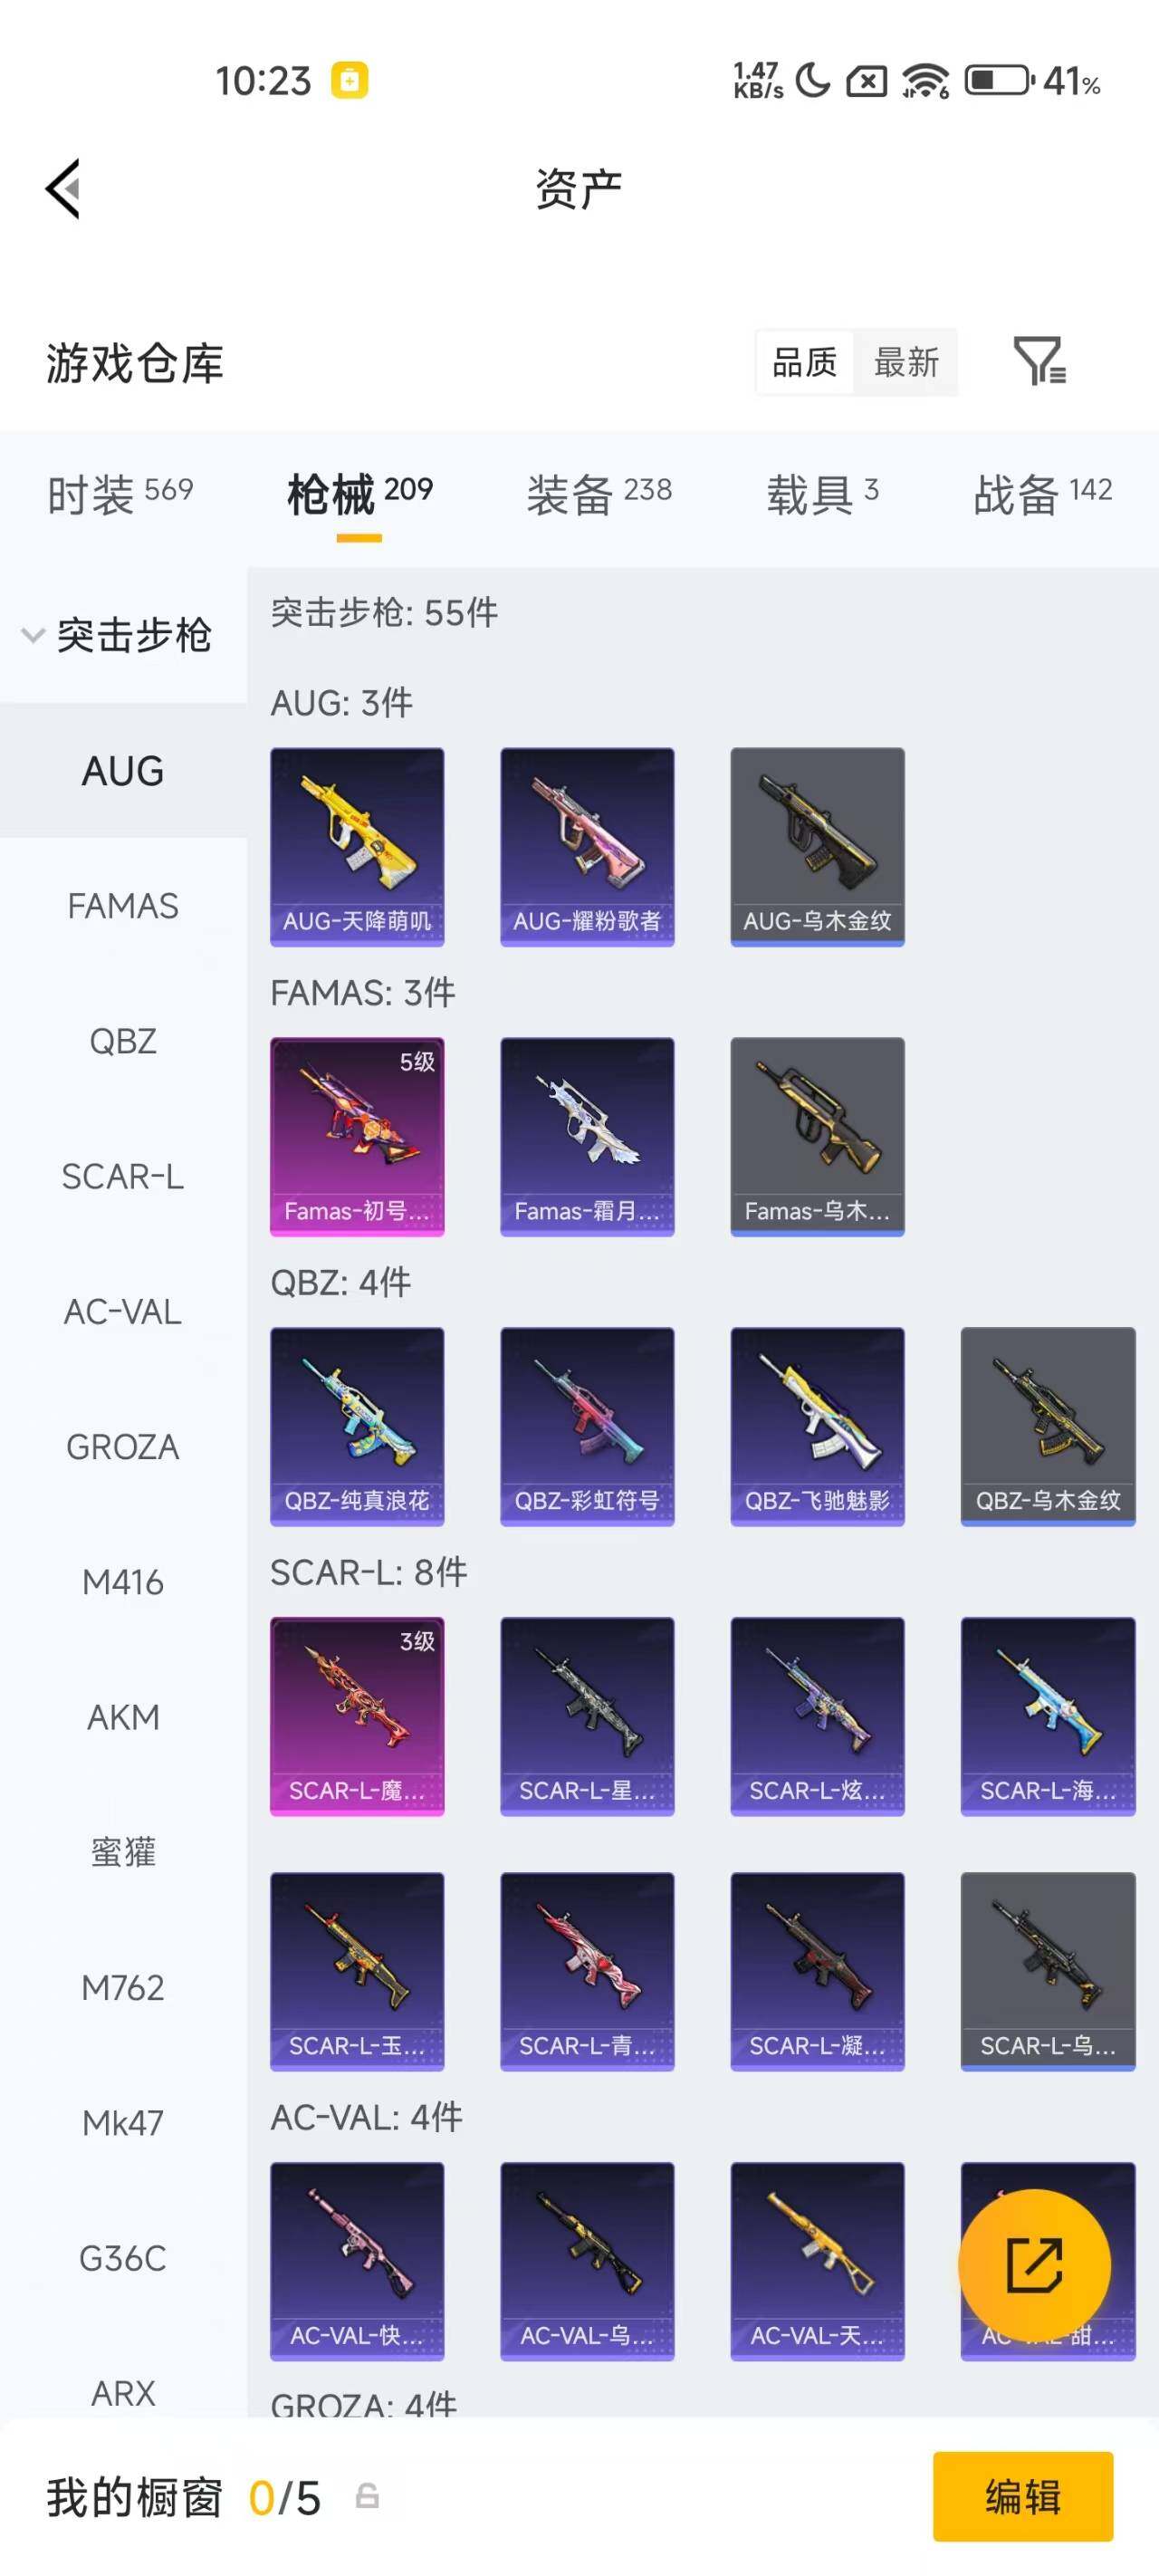Switch sorting to 品质
This screenshot has height=2576, width=1159.
[x=804, y=362]
